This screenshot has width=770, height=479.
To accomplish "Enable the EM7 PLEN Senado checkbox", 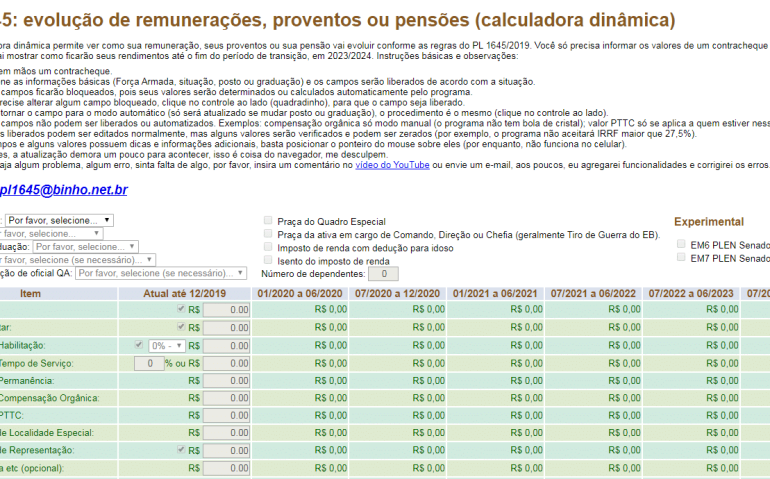I will (681, 257).
